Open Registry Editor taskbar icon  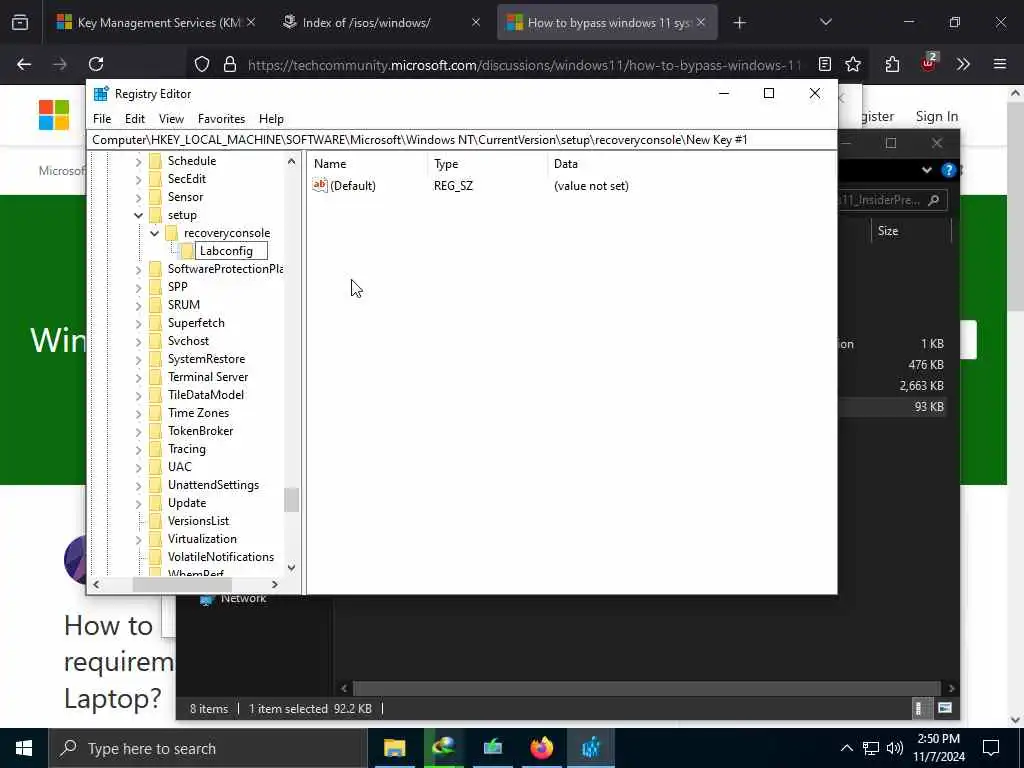[591, 748]
